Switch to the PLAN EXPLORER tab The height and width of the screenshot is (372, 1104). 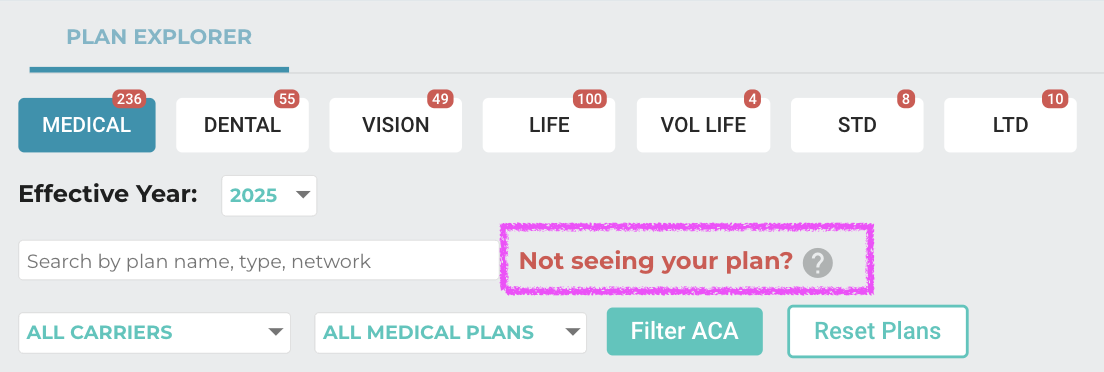[x=159, y=37]
